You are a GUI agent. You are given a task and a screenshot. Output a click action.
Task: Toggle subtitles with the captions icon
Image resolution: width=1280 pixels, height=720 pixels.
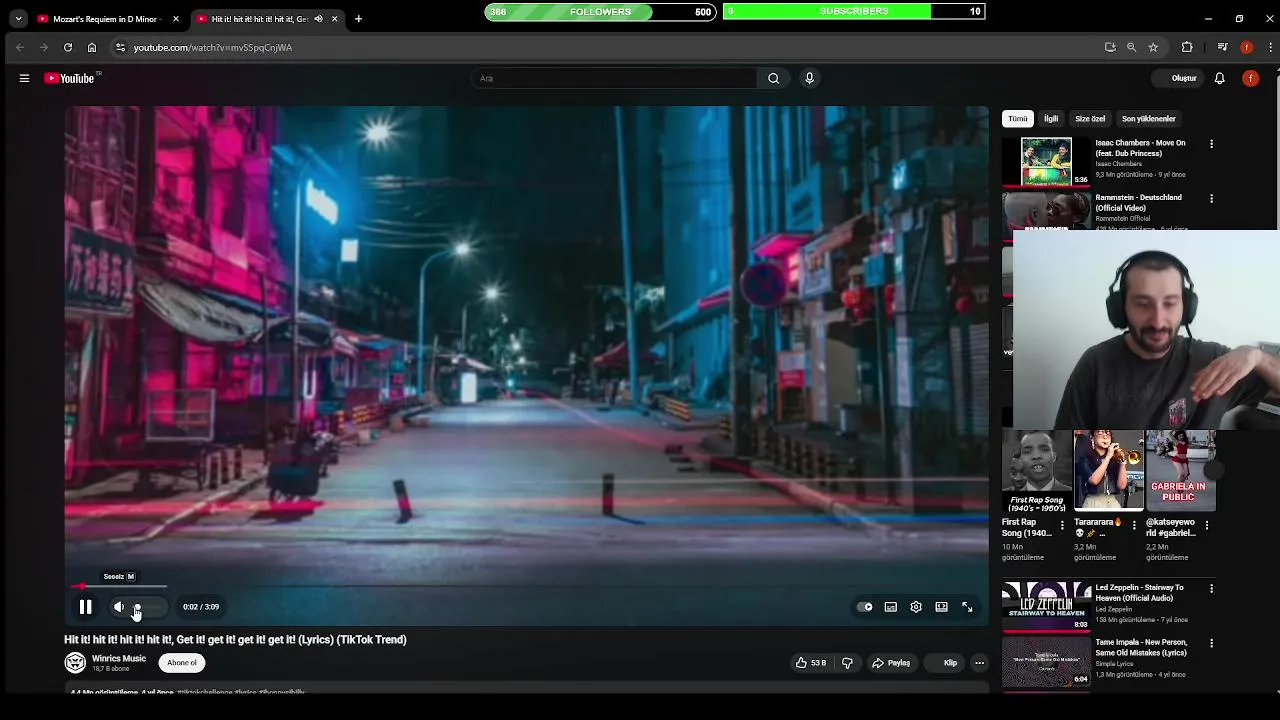coord(890,607)
